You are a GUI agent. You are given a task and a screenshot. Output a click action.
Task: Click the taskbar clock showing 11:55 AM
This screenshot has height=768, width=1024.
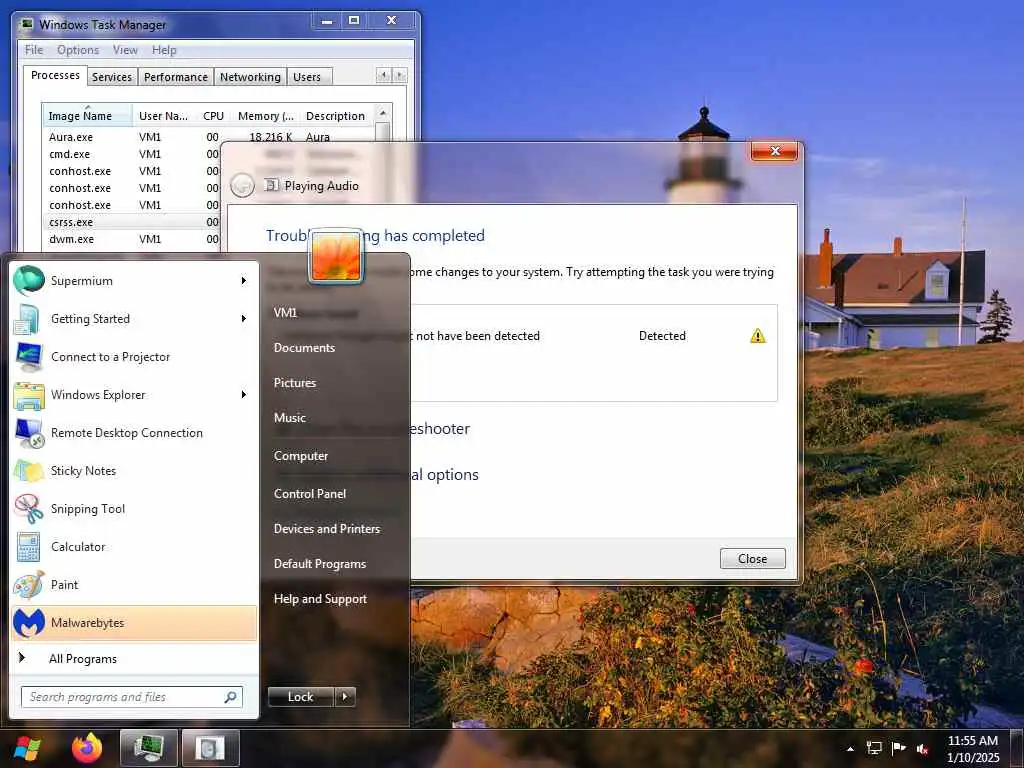(972, 748)
